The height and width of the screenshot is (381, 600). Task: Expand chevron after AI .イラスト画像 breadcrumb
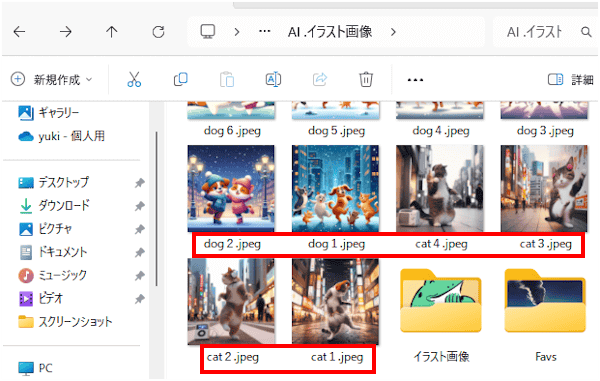point(393,32)
